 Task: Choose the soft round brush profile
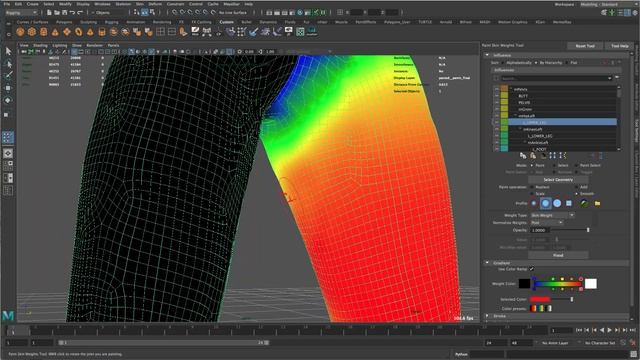click(x=546, y=203)
